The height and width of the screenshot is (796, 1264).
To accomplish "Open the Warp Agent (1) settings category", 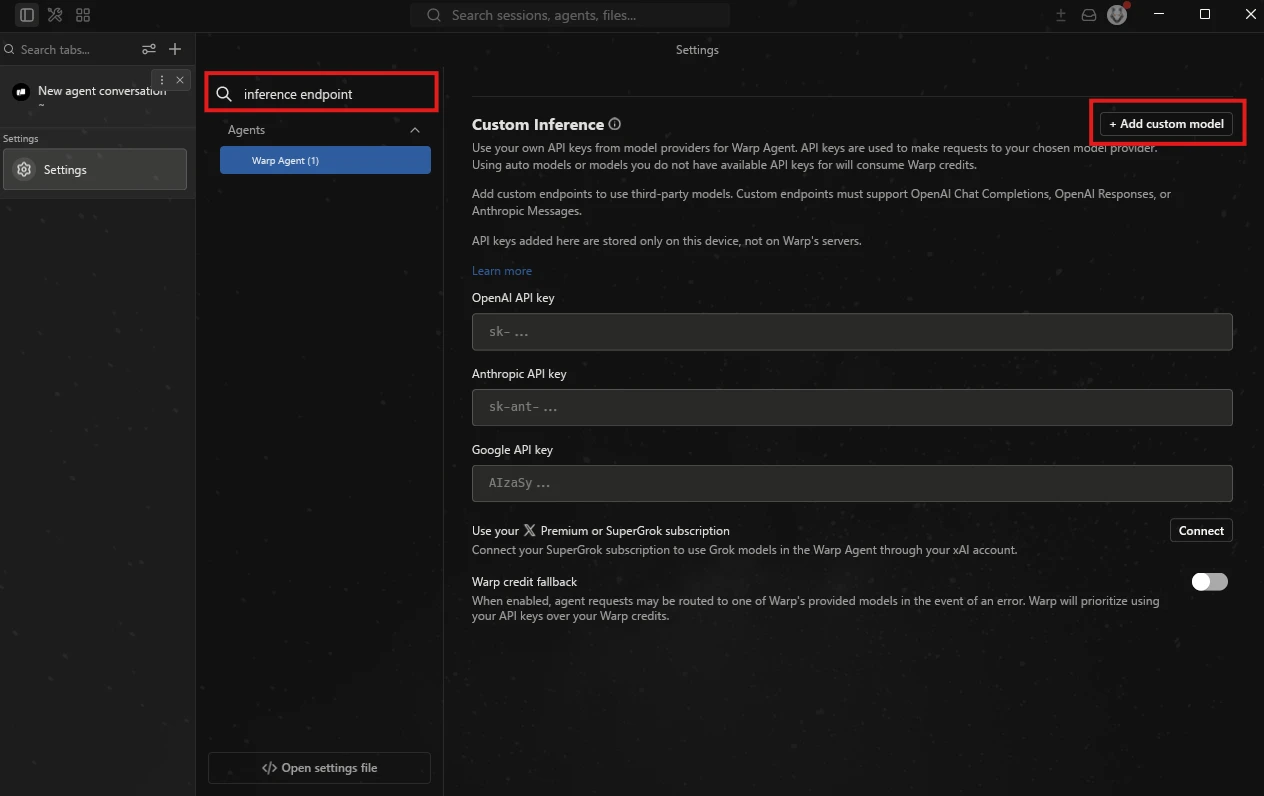I will (x=325, y=160).
